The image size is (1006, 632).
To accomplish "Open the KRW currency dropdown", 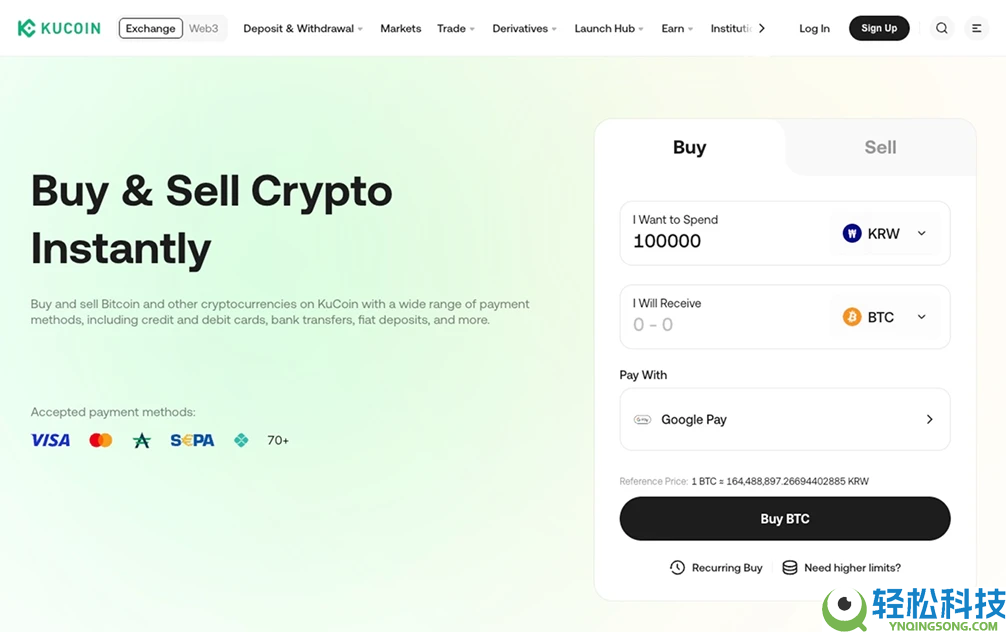I will pyautogui.click(x=886, y=234).
